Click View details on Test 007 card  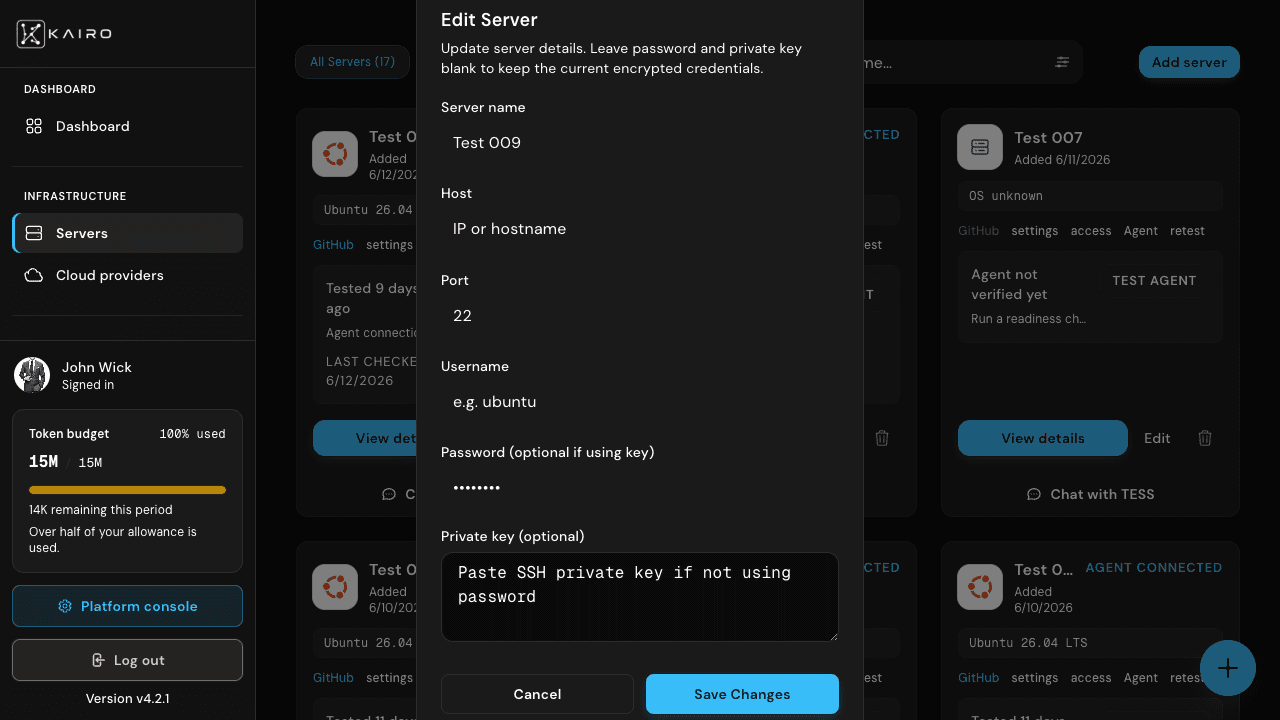pos(1042,438)
